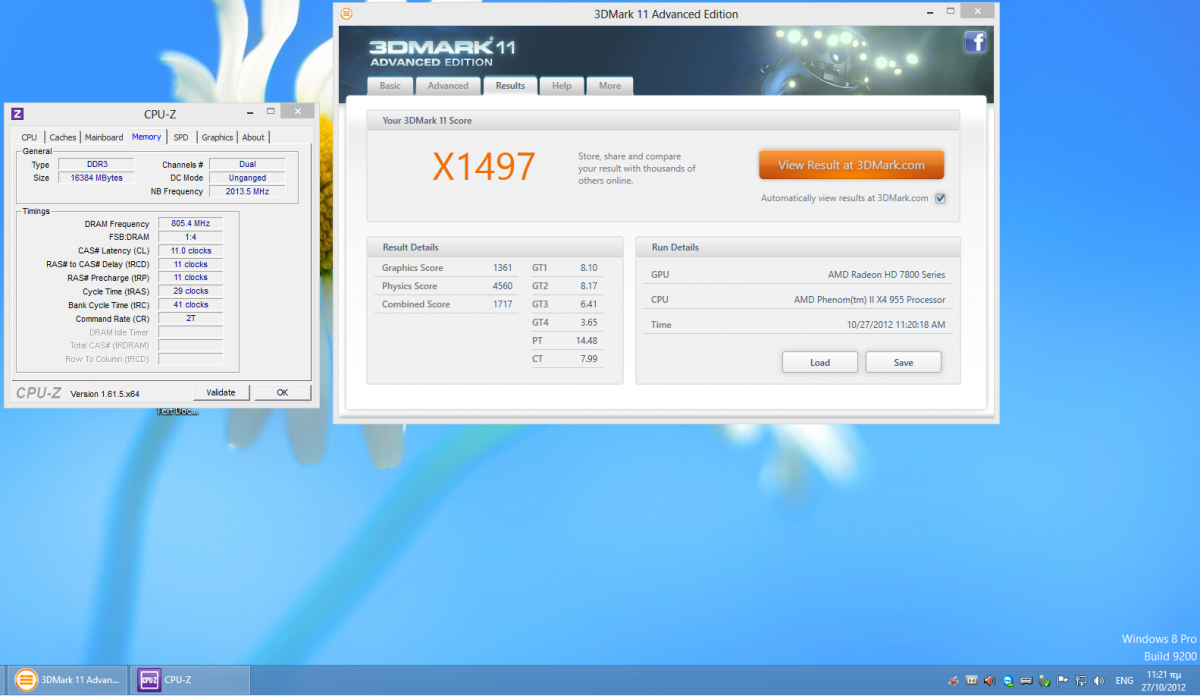The width and height of the screenshot is (1200, 696).
Task: Click the GT1 value 8.10
Action: (x=589, y=268)
